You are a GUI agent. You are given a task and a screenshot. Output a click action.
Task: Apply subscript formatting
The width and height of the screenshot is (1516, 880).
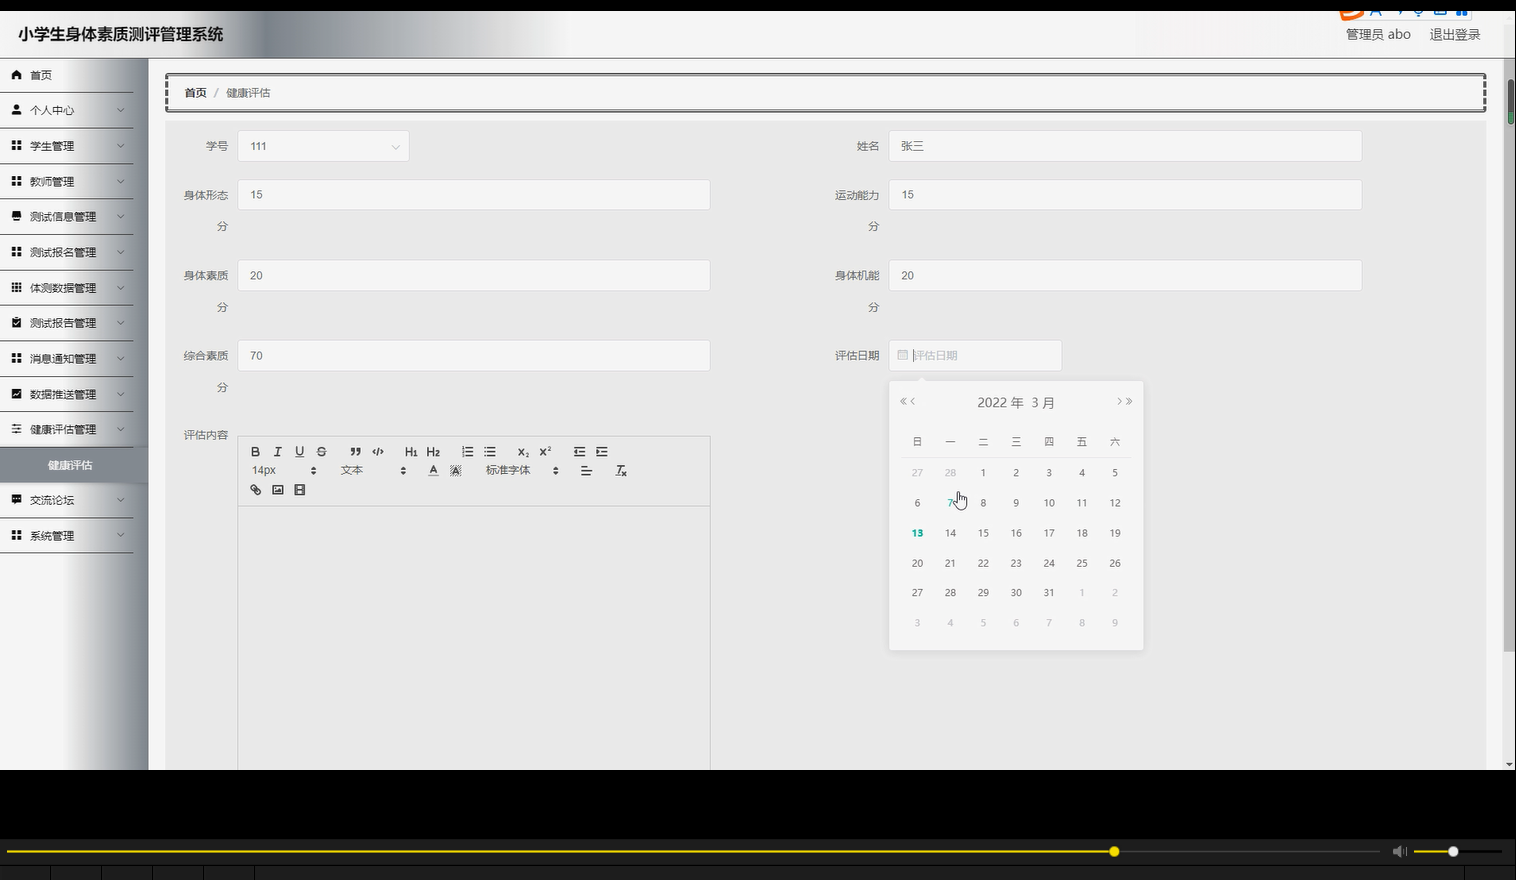[523, 452]
